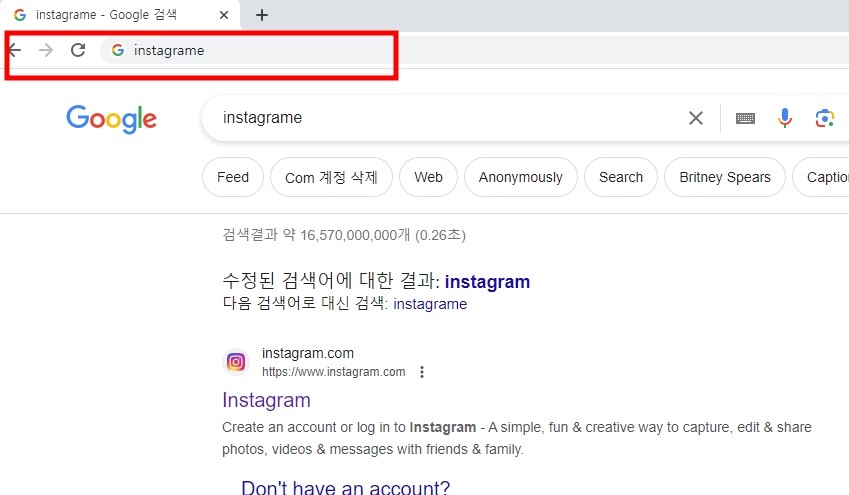
Task: Open the on-screen keyboard input tool
Action: [x=746, y=118]
